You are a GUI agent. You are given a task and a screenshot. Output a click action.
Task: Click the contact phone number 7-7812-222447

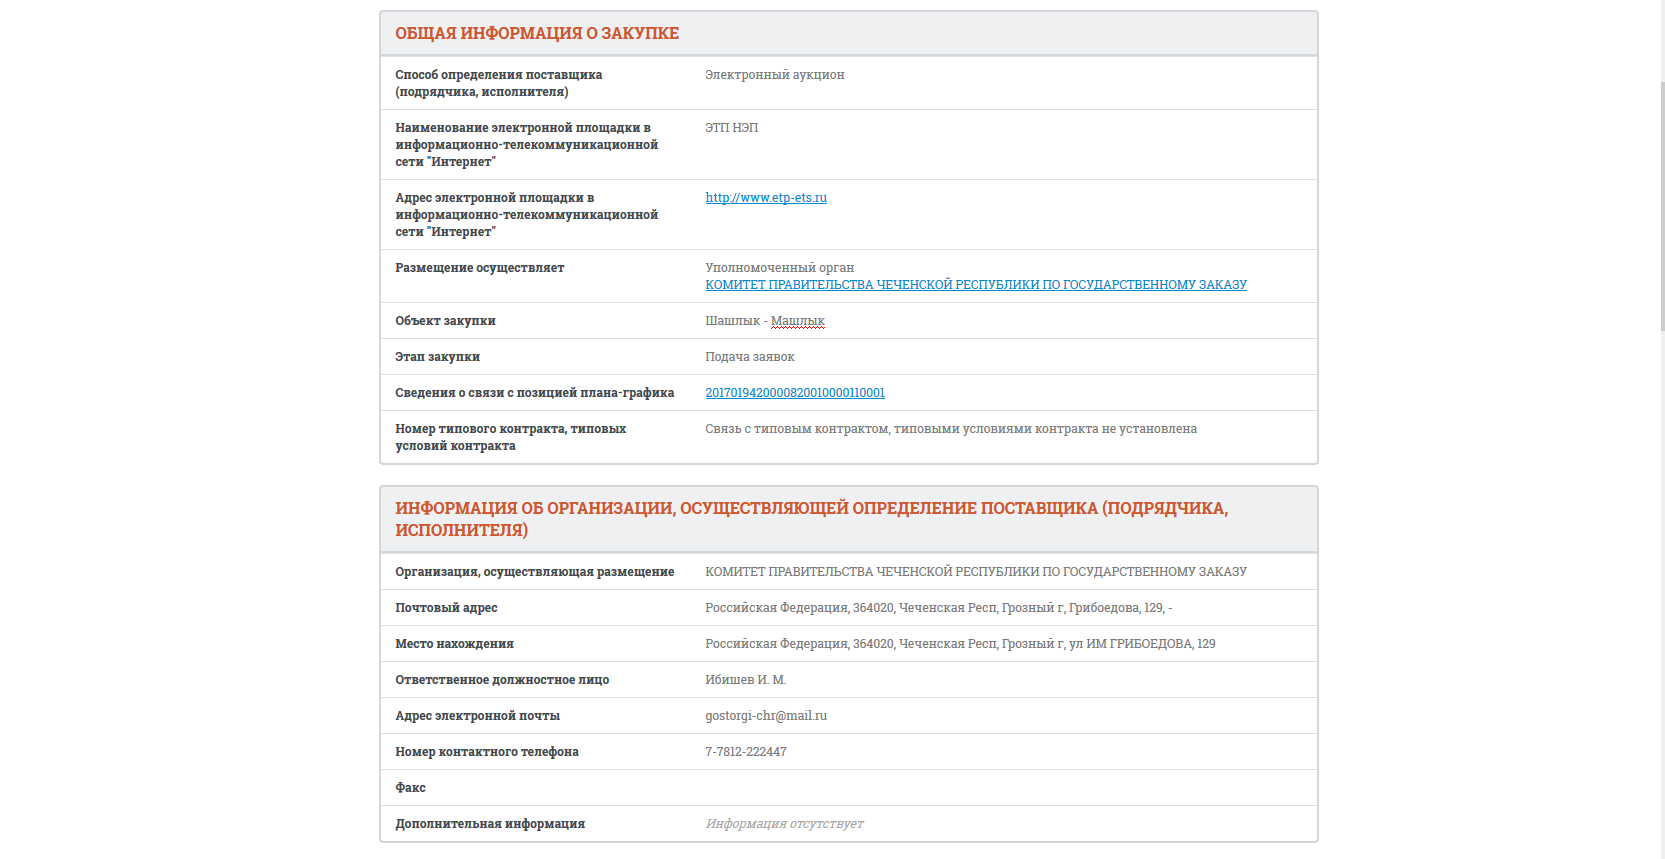click(x=745, y=752)
